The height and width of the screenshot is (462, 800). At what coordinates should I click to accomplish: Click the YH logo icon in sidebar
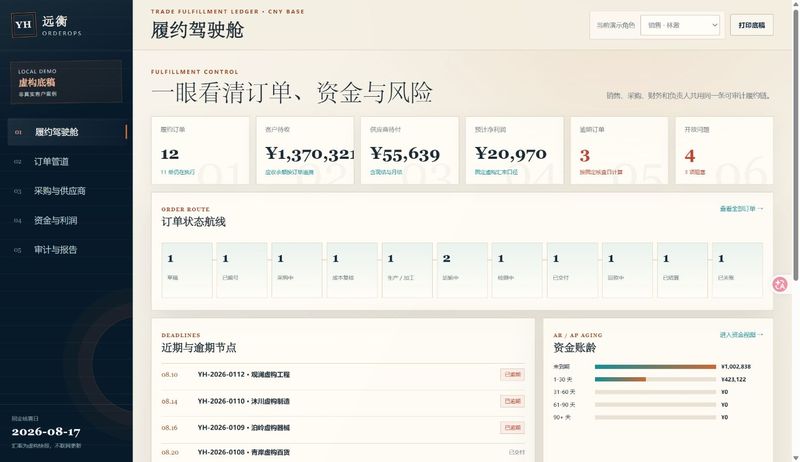23,24
